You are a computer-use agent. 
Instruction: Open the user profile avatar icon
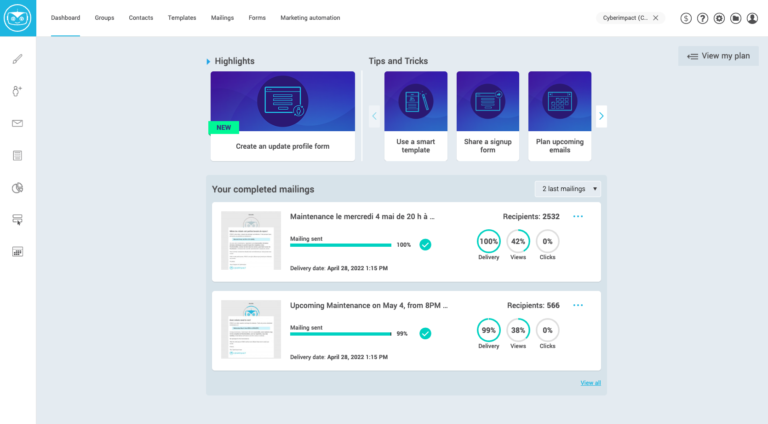click(752, 18)
